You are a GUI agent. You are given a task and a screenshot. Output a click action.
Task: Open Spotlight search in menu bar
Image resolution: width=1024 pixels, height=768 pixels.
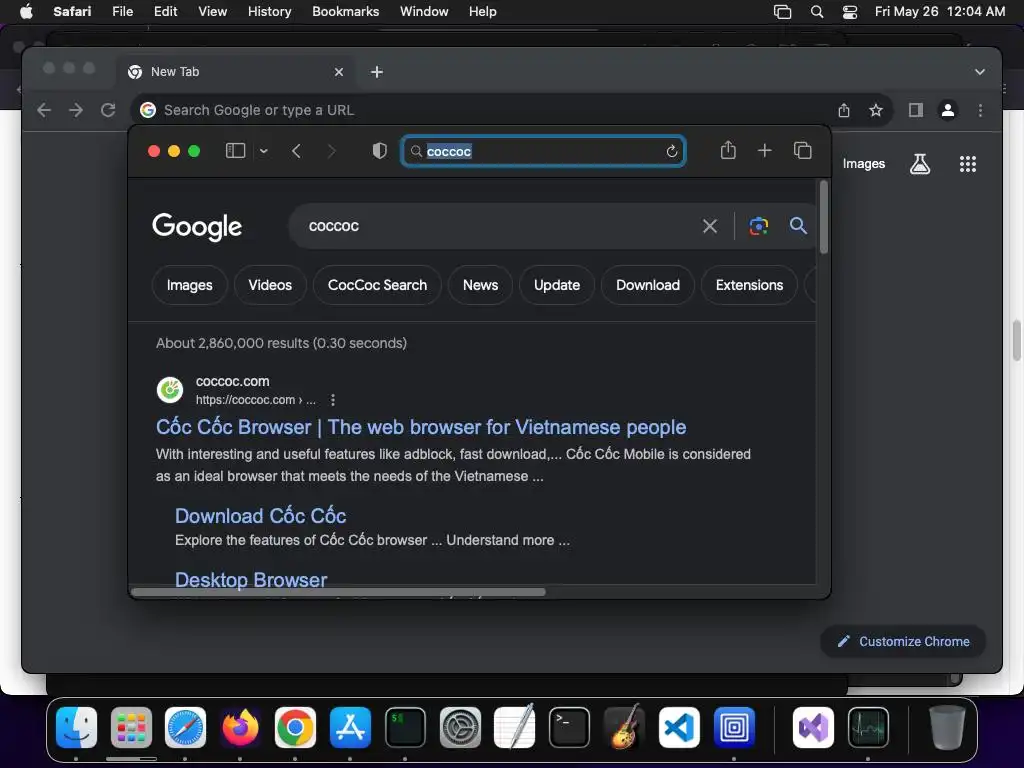click(816, 11)
